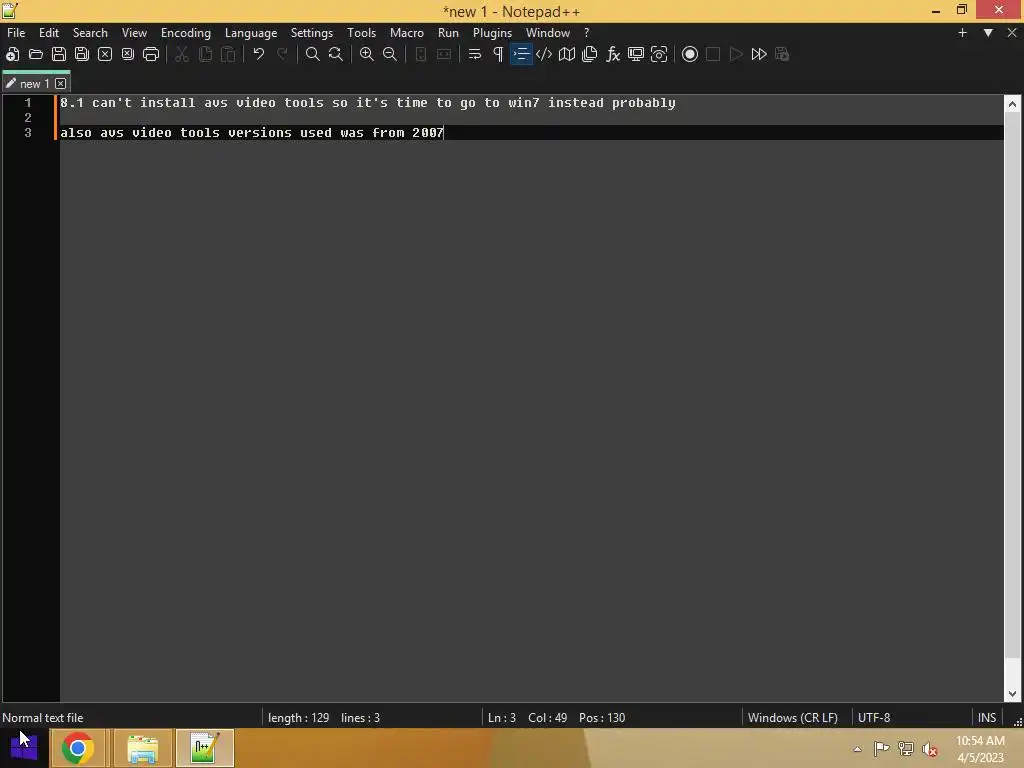
Task: Click the Paste clipboard icon
Action: tap(228, 54)
